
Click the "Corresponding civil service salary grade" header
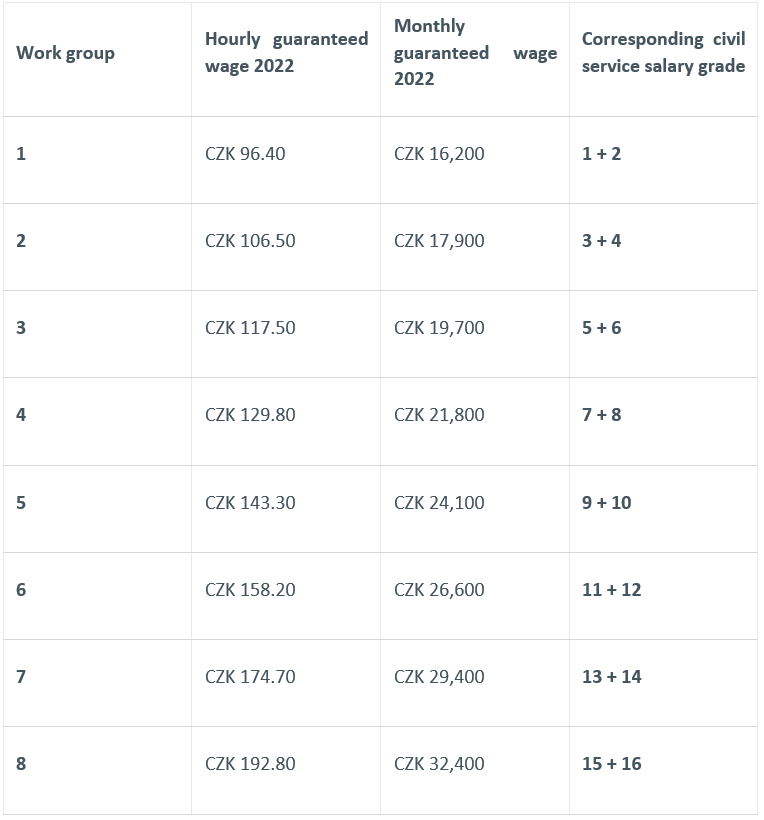[663, 53]
